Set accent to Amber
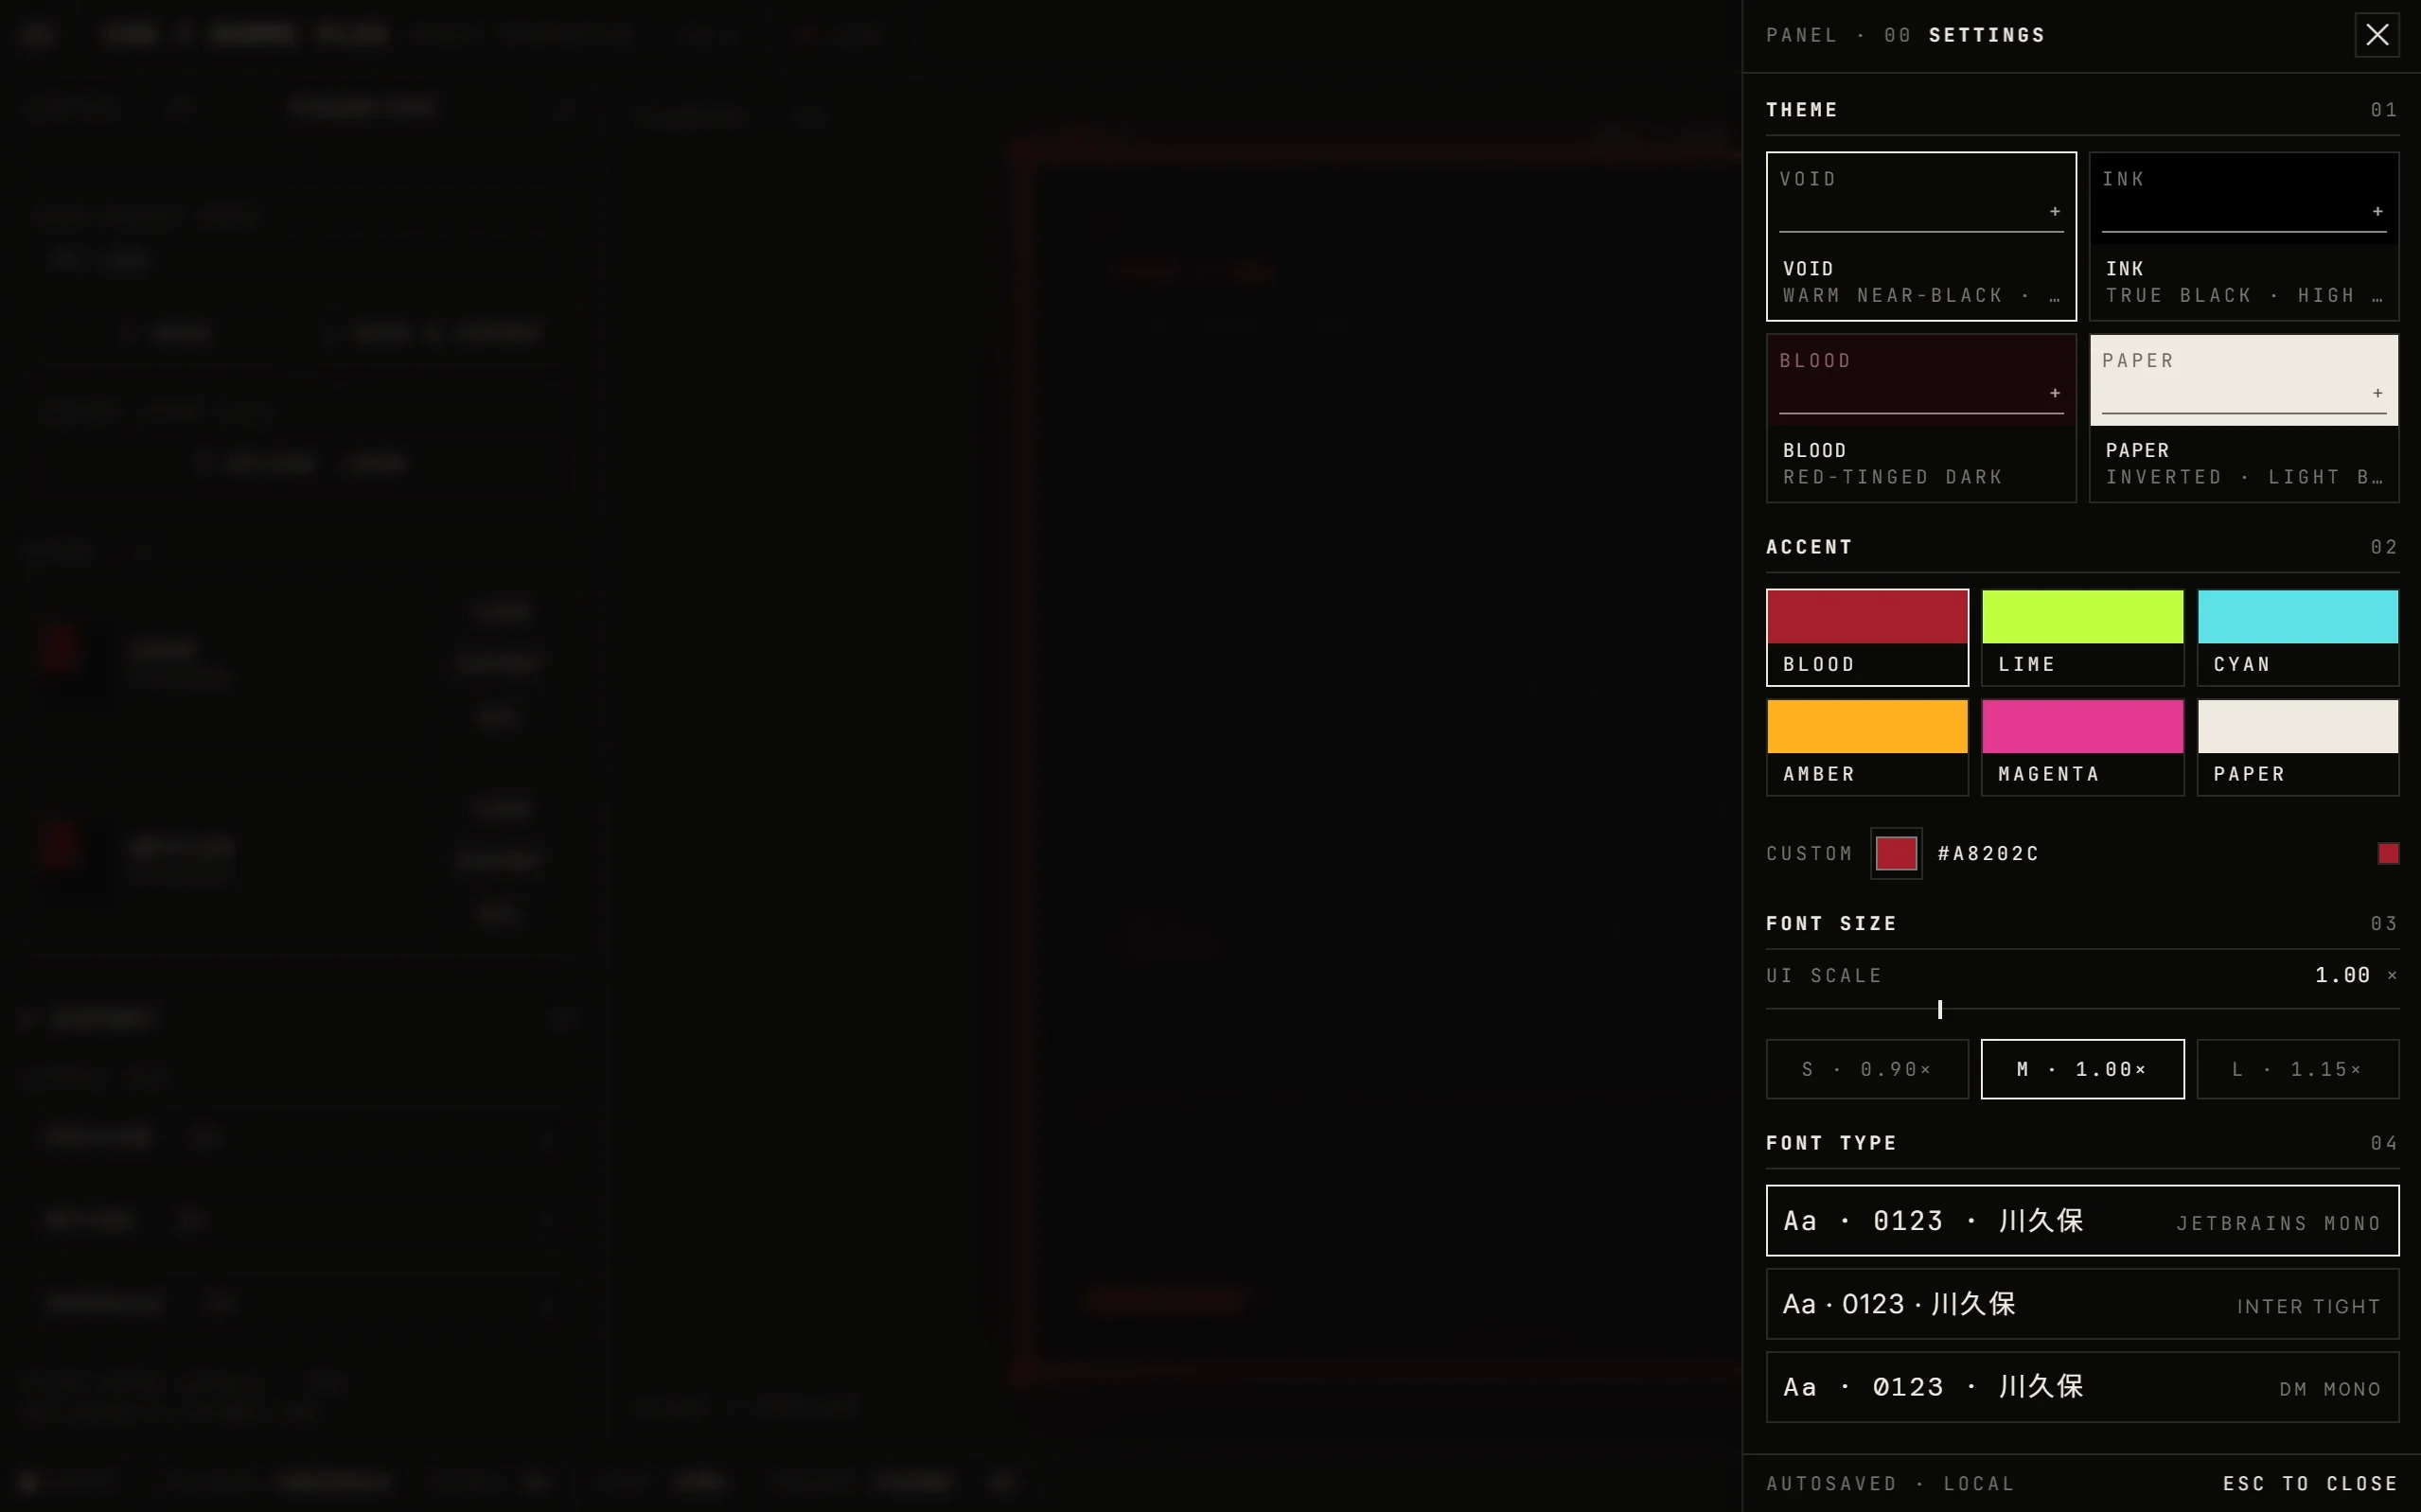The image size is (2421, 1512). 1867,748
